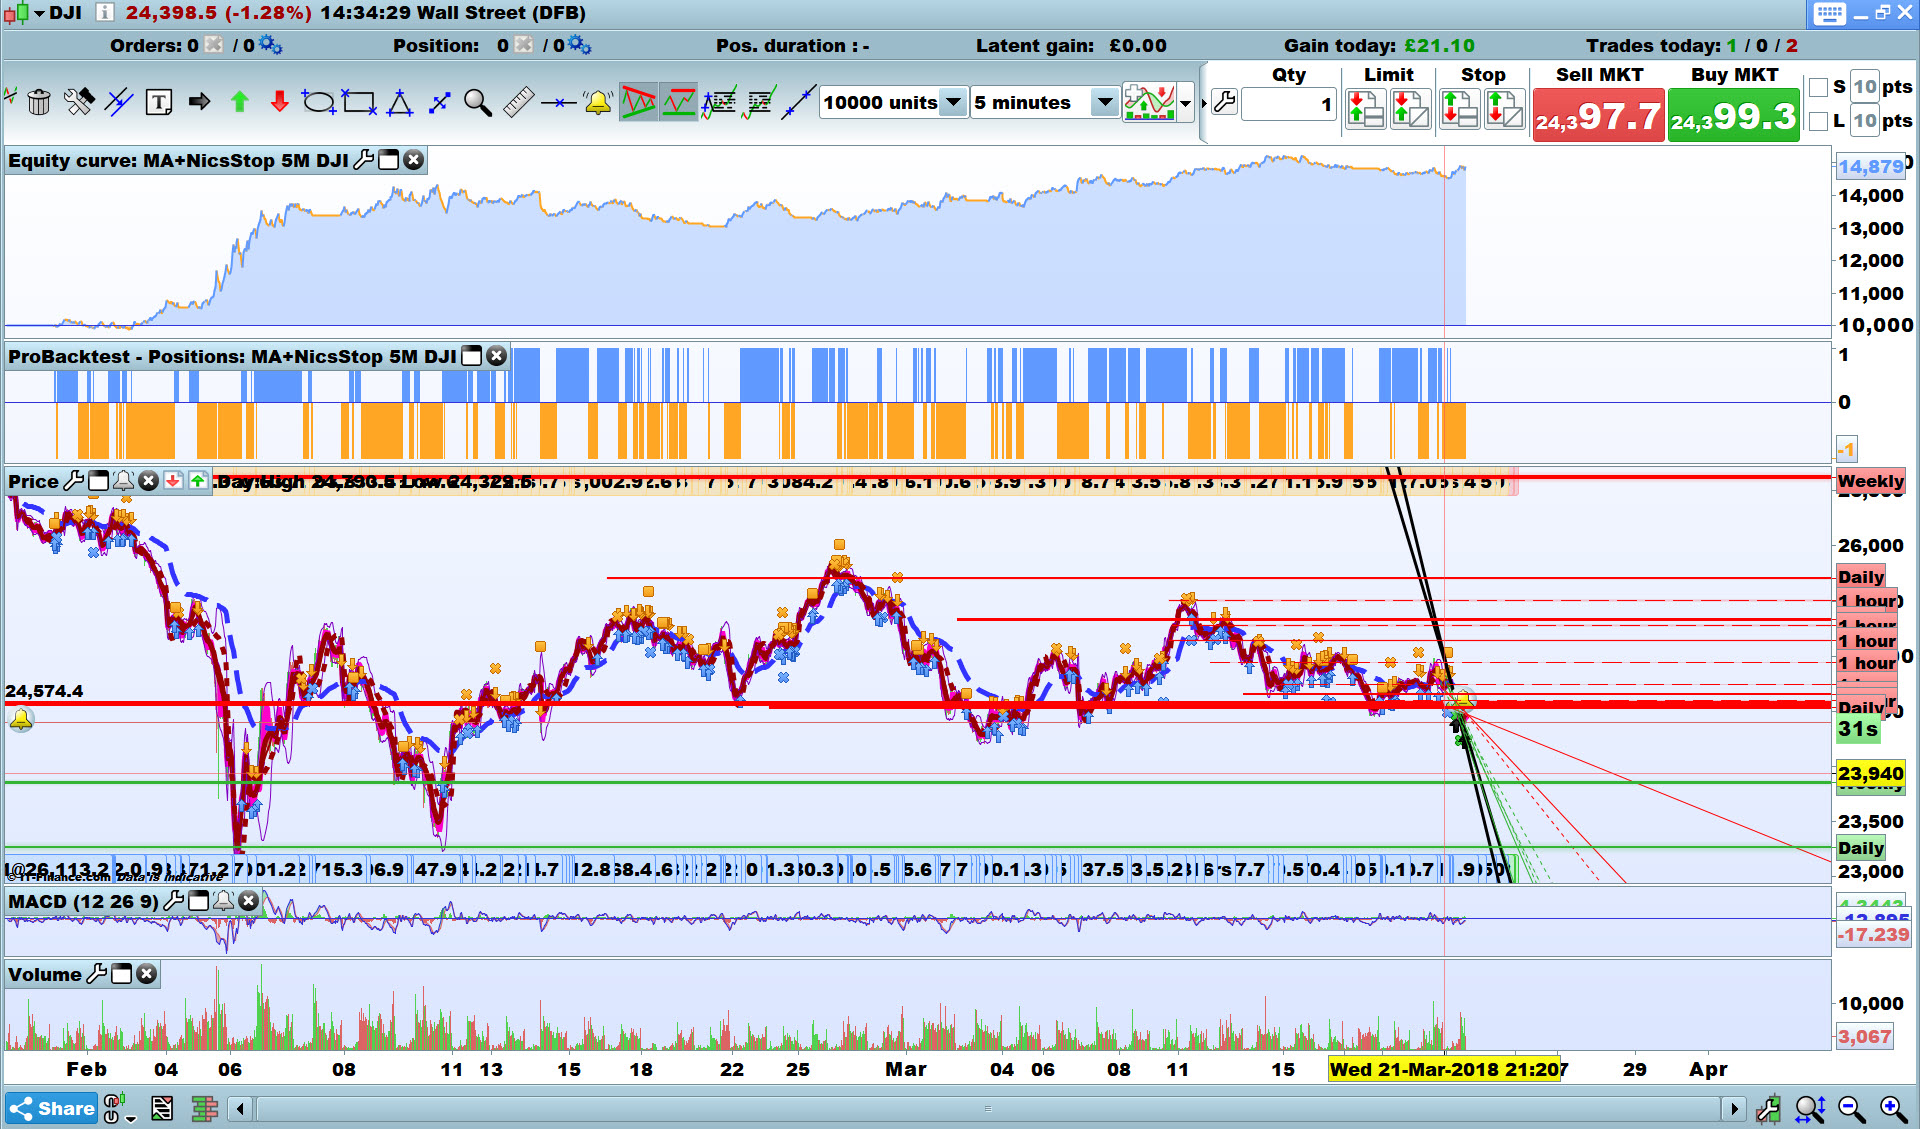Close the ProBacktest Positions panel

point(496,356)
